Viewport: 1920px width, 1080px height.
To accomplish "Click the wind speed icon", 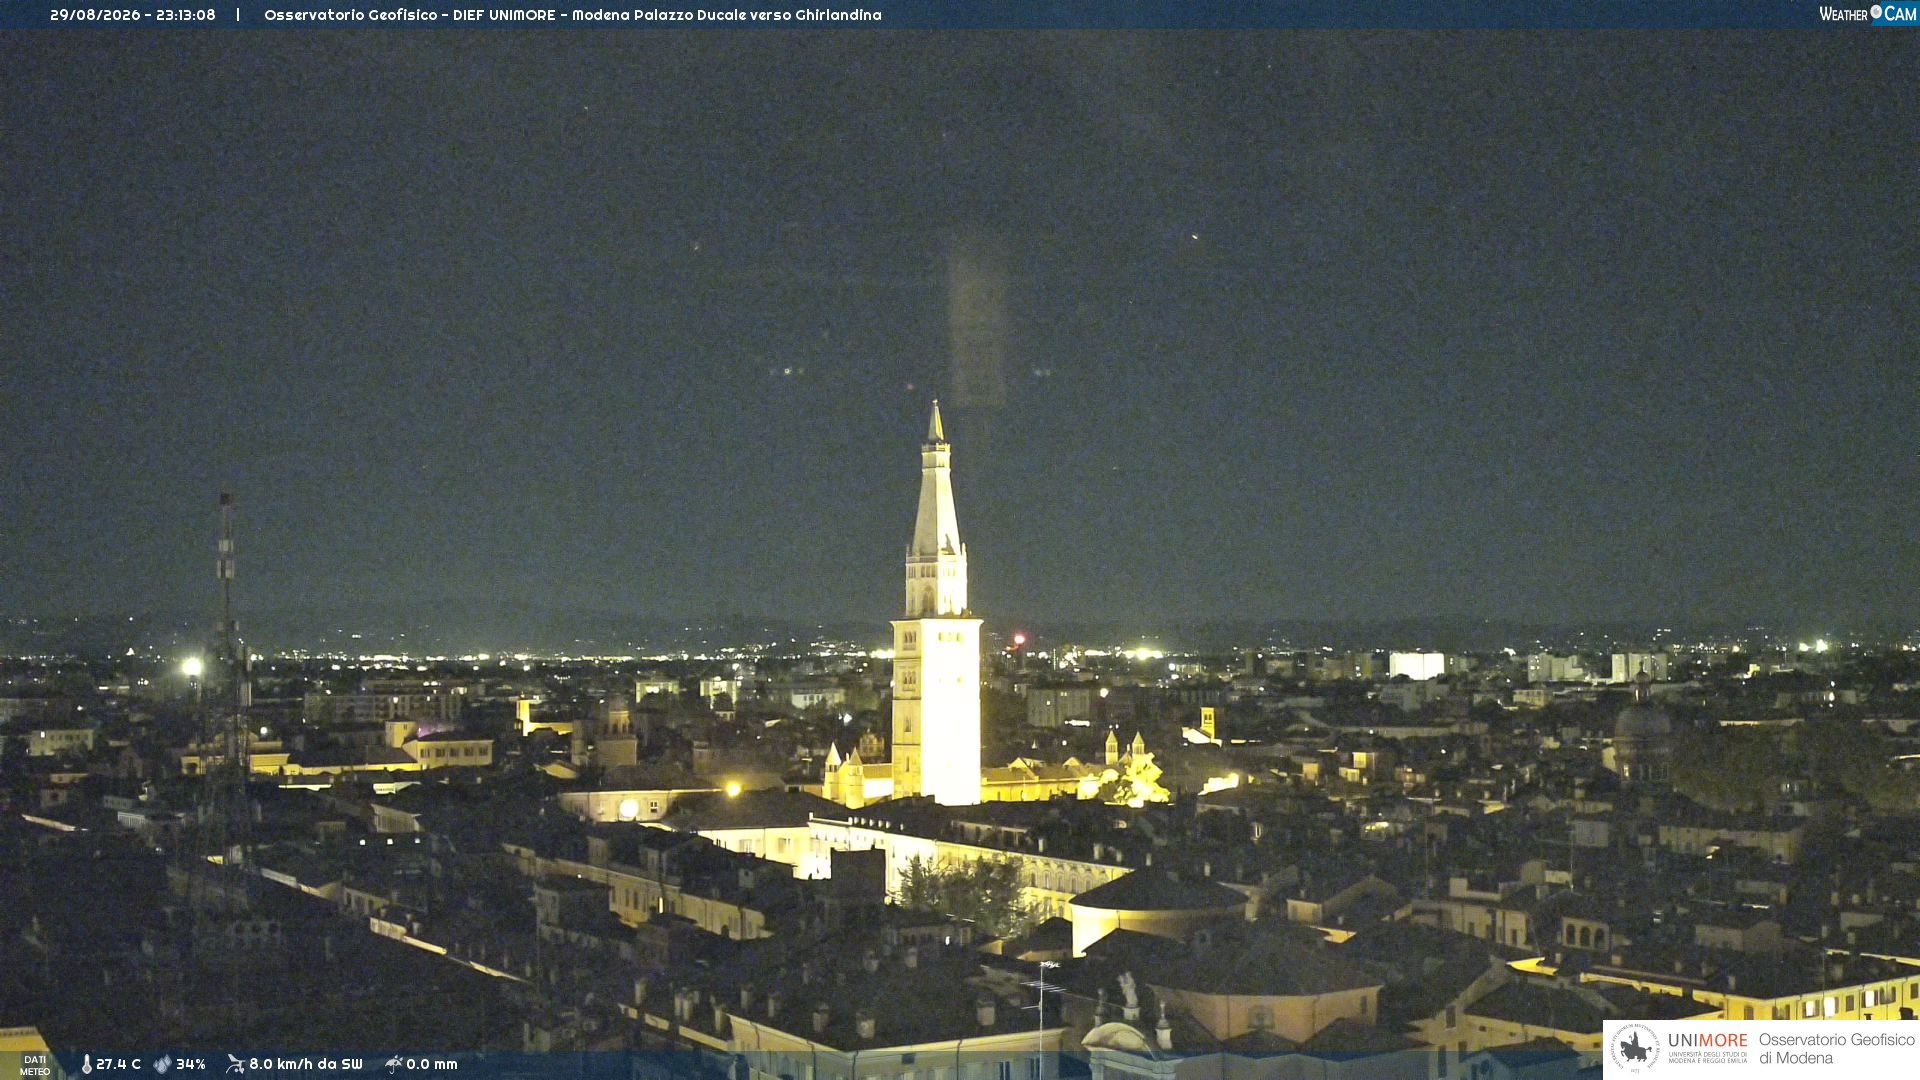I will tap(236, 1064).
